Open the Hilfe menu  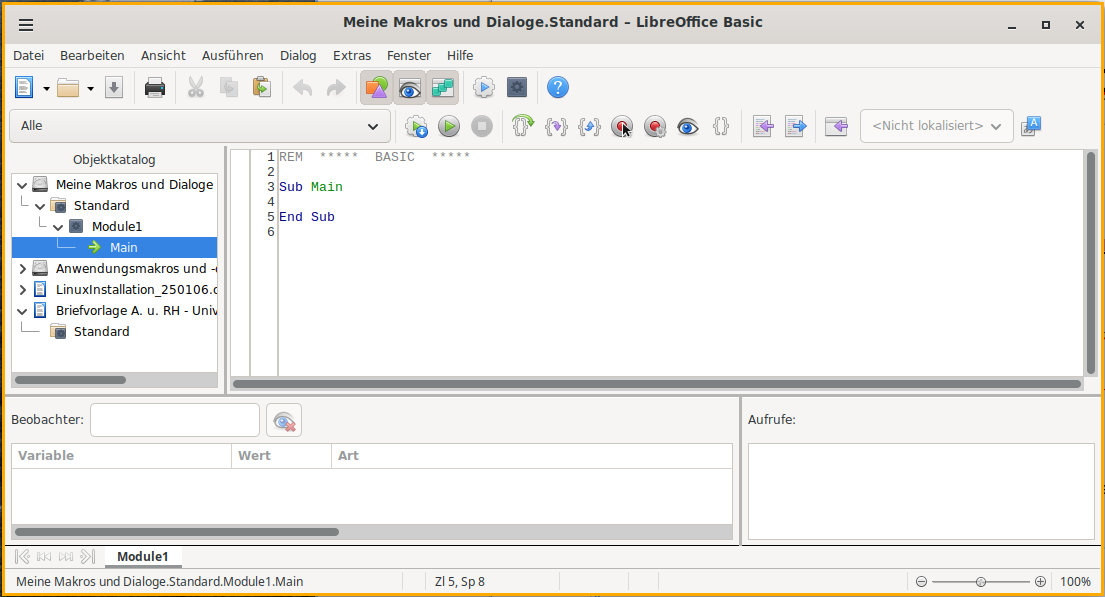tap(459, 56)
